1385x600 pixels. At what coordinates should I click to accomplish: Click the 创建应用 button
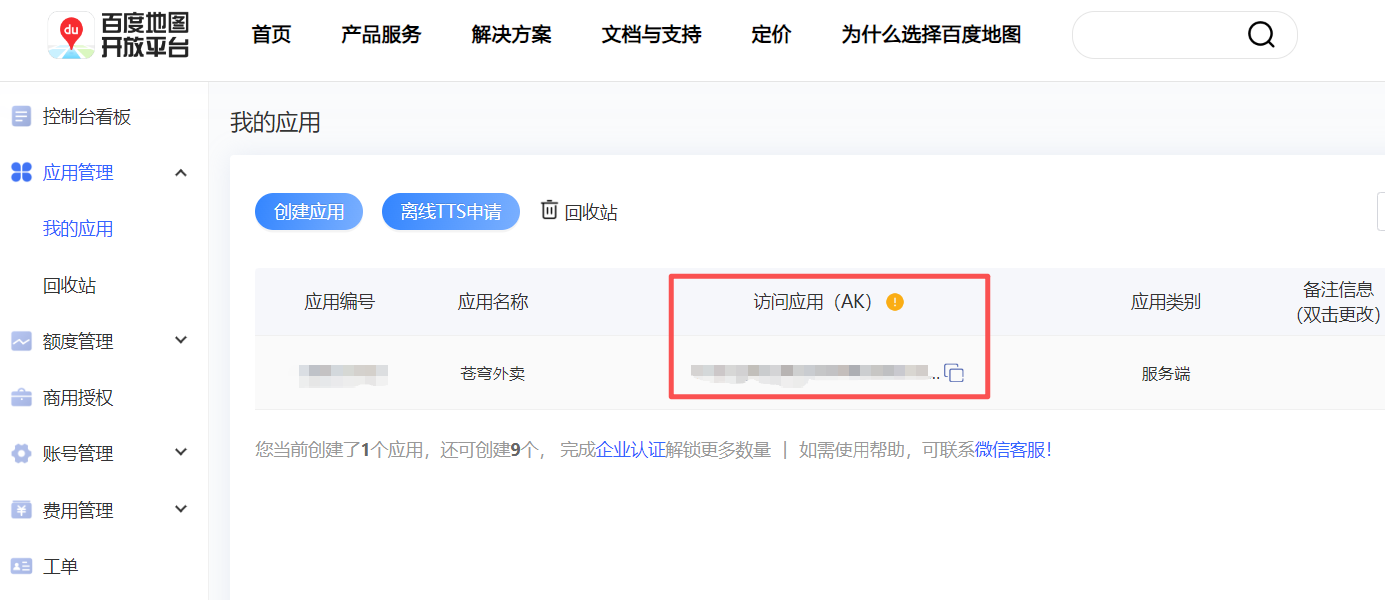309,212
